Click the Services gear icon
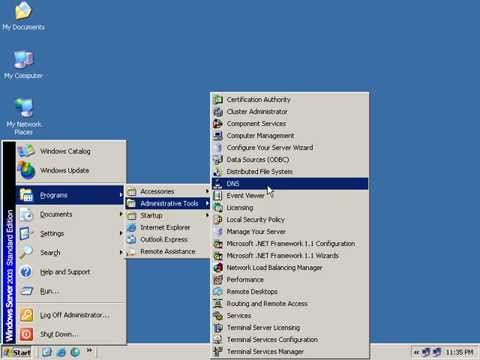 [x=218, y=315]
